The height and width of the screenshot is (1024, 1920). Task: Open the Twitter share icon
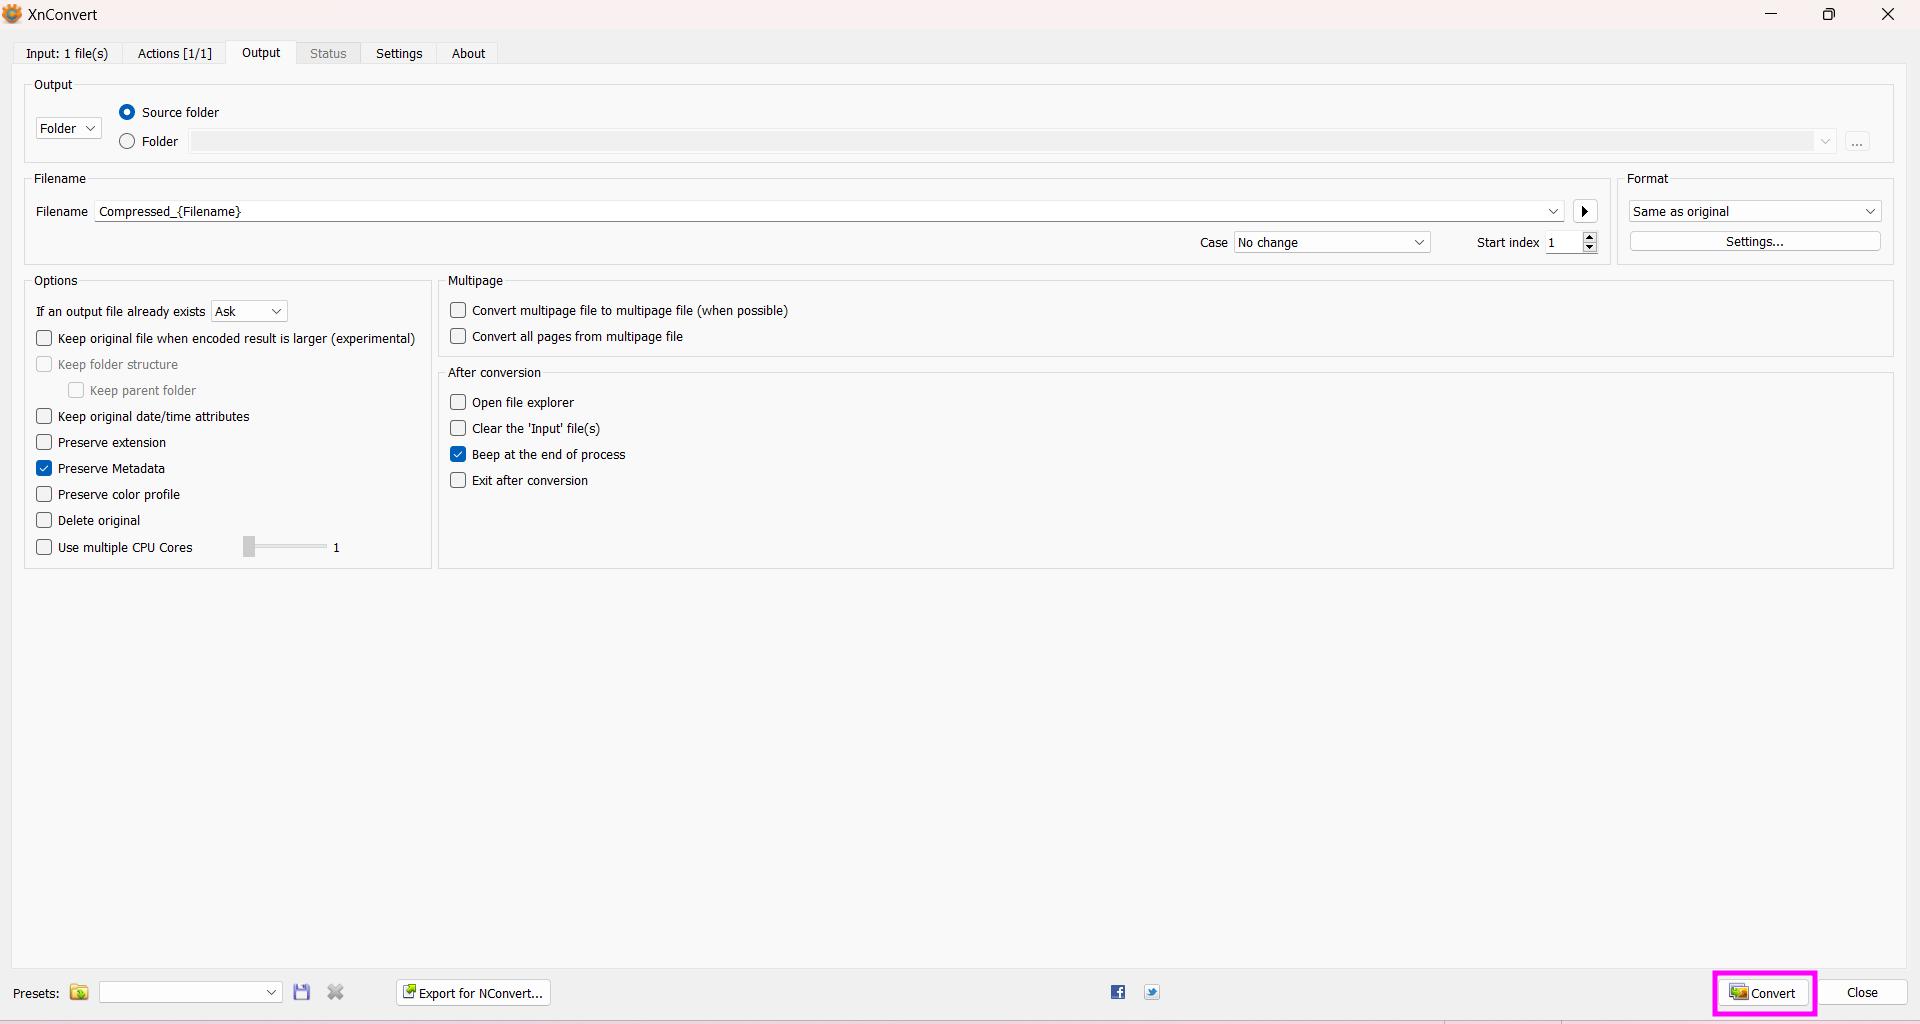(x=1152, y=993)
